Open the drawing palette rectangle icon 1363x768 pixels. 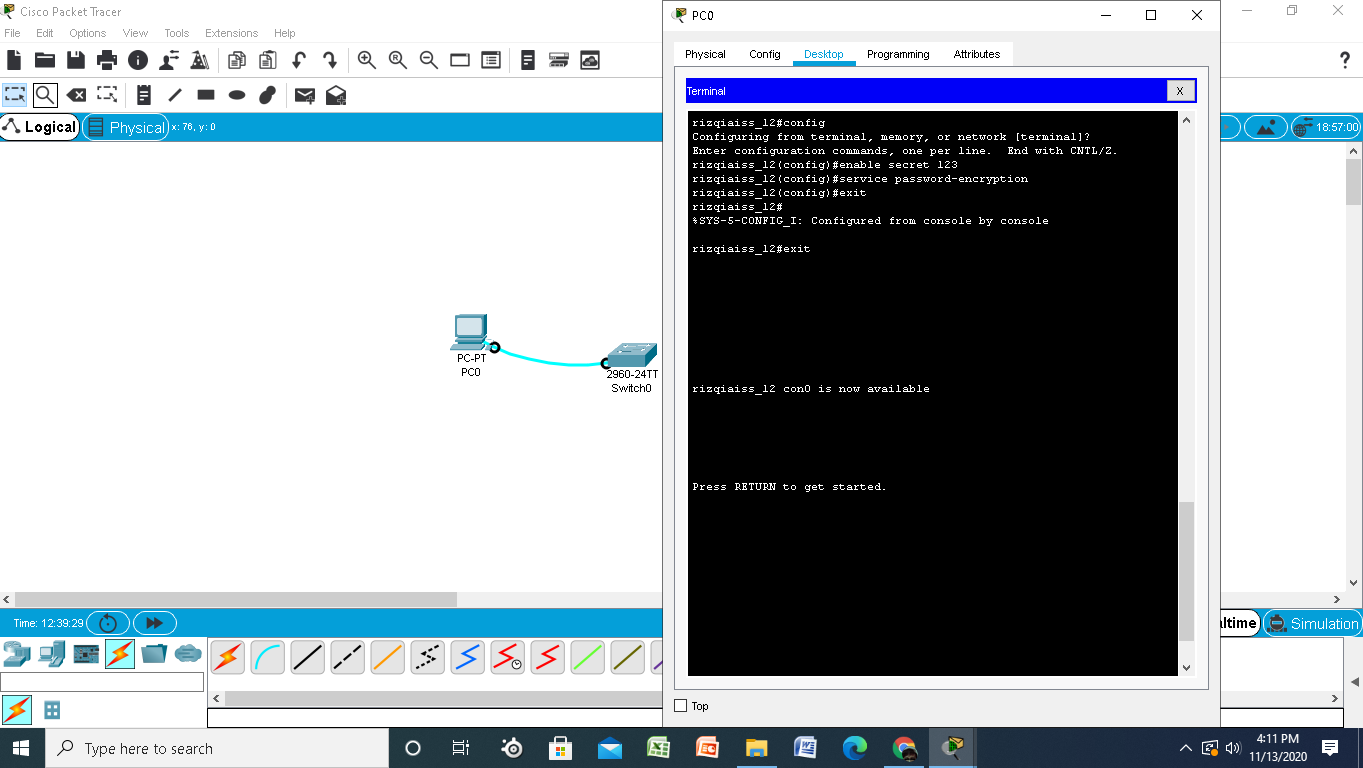460,60
